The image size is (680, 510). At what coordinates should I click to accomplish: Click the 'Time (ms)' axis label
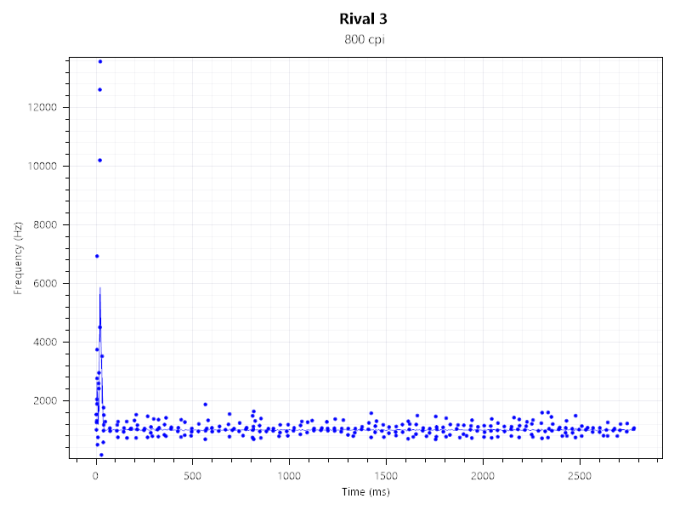click(x=366, y=492)
